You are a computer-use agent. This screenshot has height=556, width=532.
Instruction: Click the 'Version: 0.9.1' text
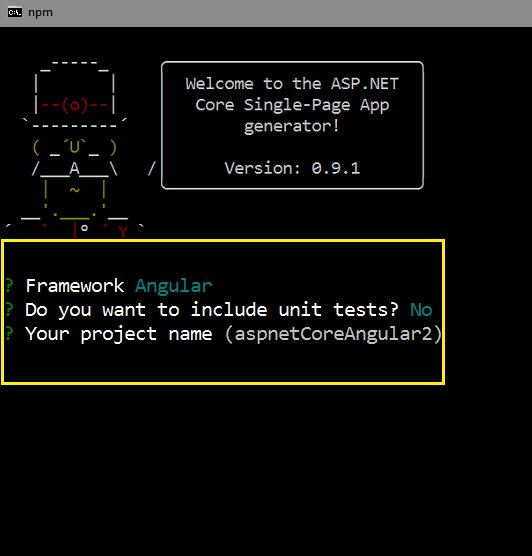[292, 168]
